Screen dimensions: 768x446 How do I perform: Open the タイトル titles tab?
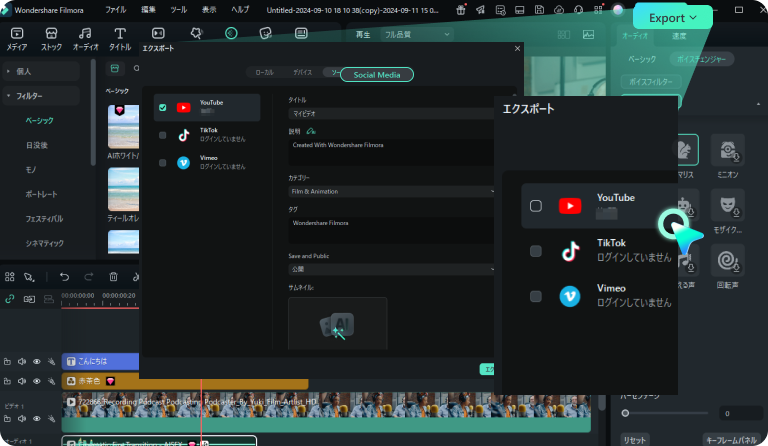point(120,39)
